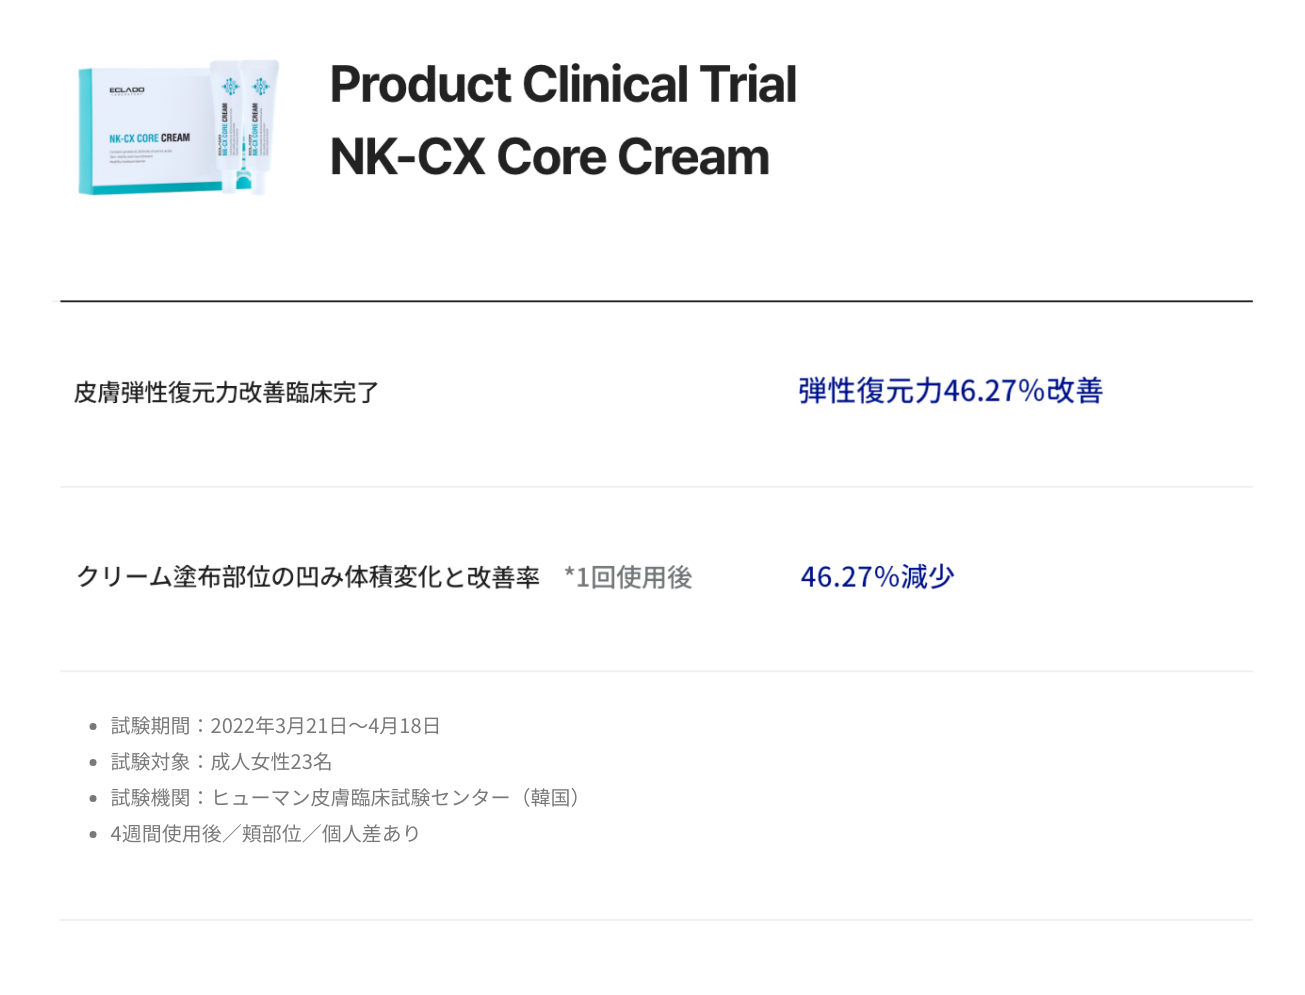
Task: Click the 'NK-CX Core Cream' title text
Action: pyautogui.click(x=550, y=157)
